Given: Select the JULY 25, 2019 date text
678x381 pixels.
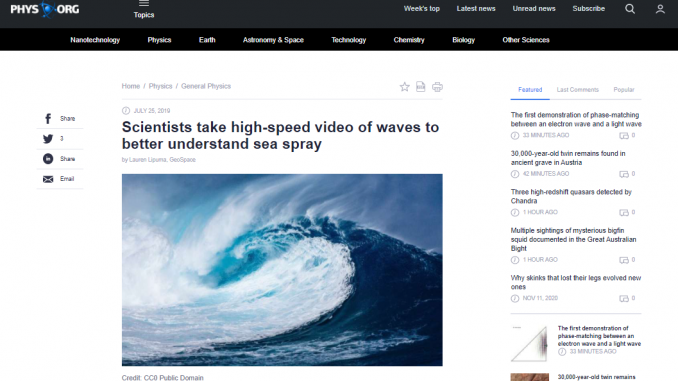Looking at the screenshot, I should click(152, 111).
